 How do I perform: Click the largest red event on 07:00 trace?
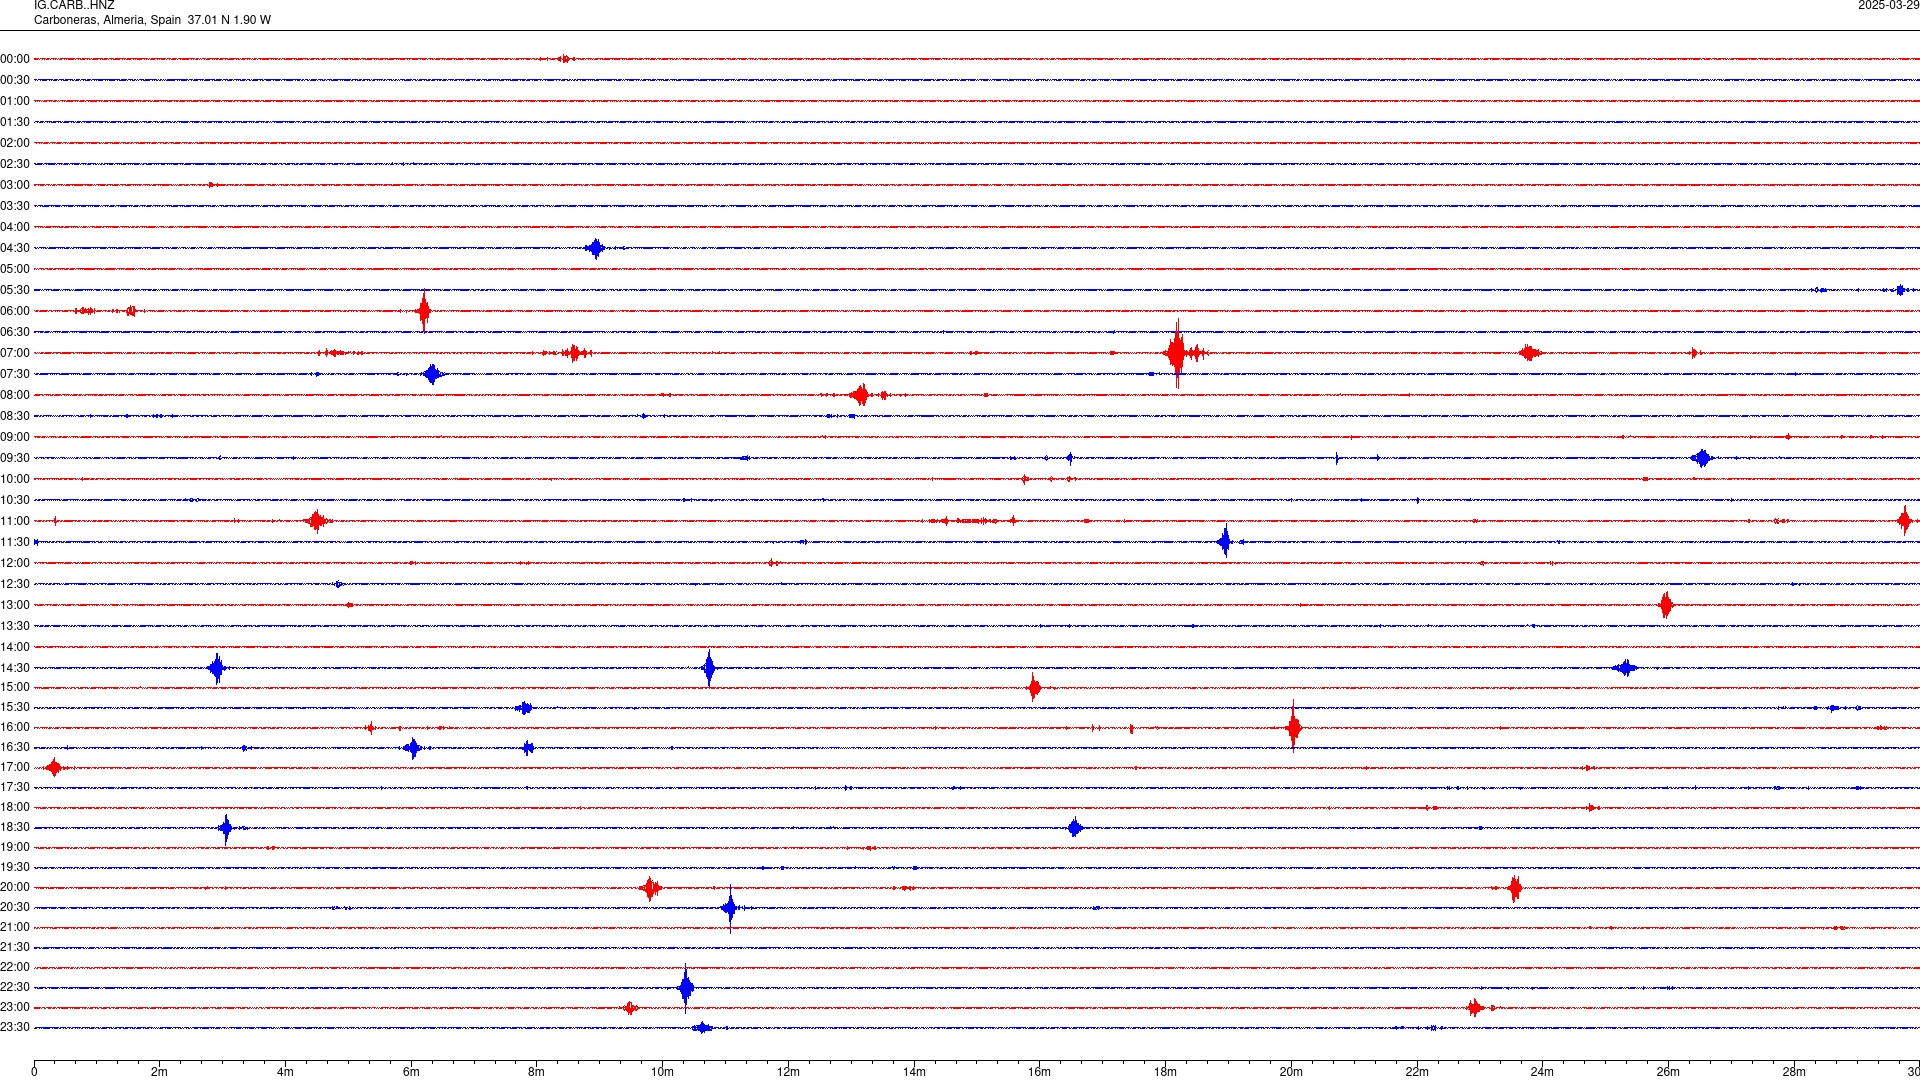(1177, 353)
